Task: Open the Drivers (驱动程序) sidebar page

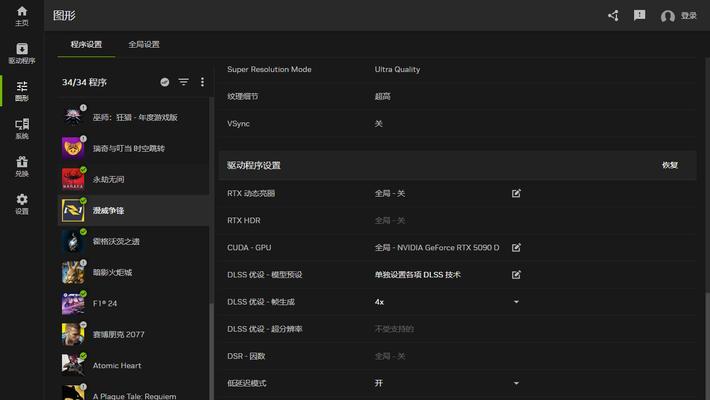Action: click(x=22, y=53)
